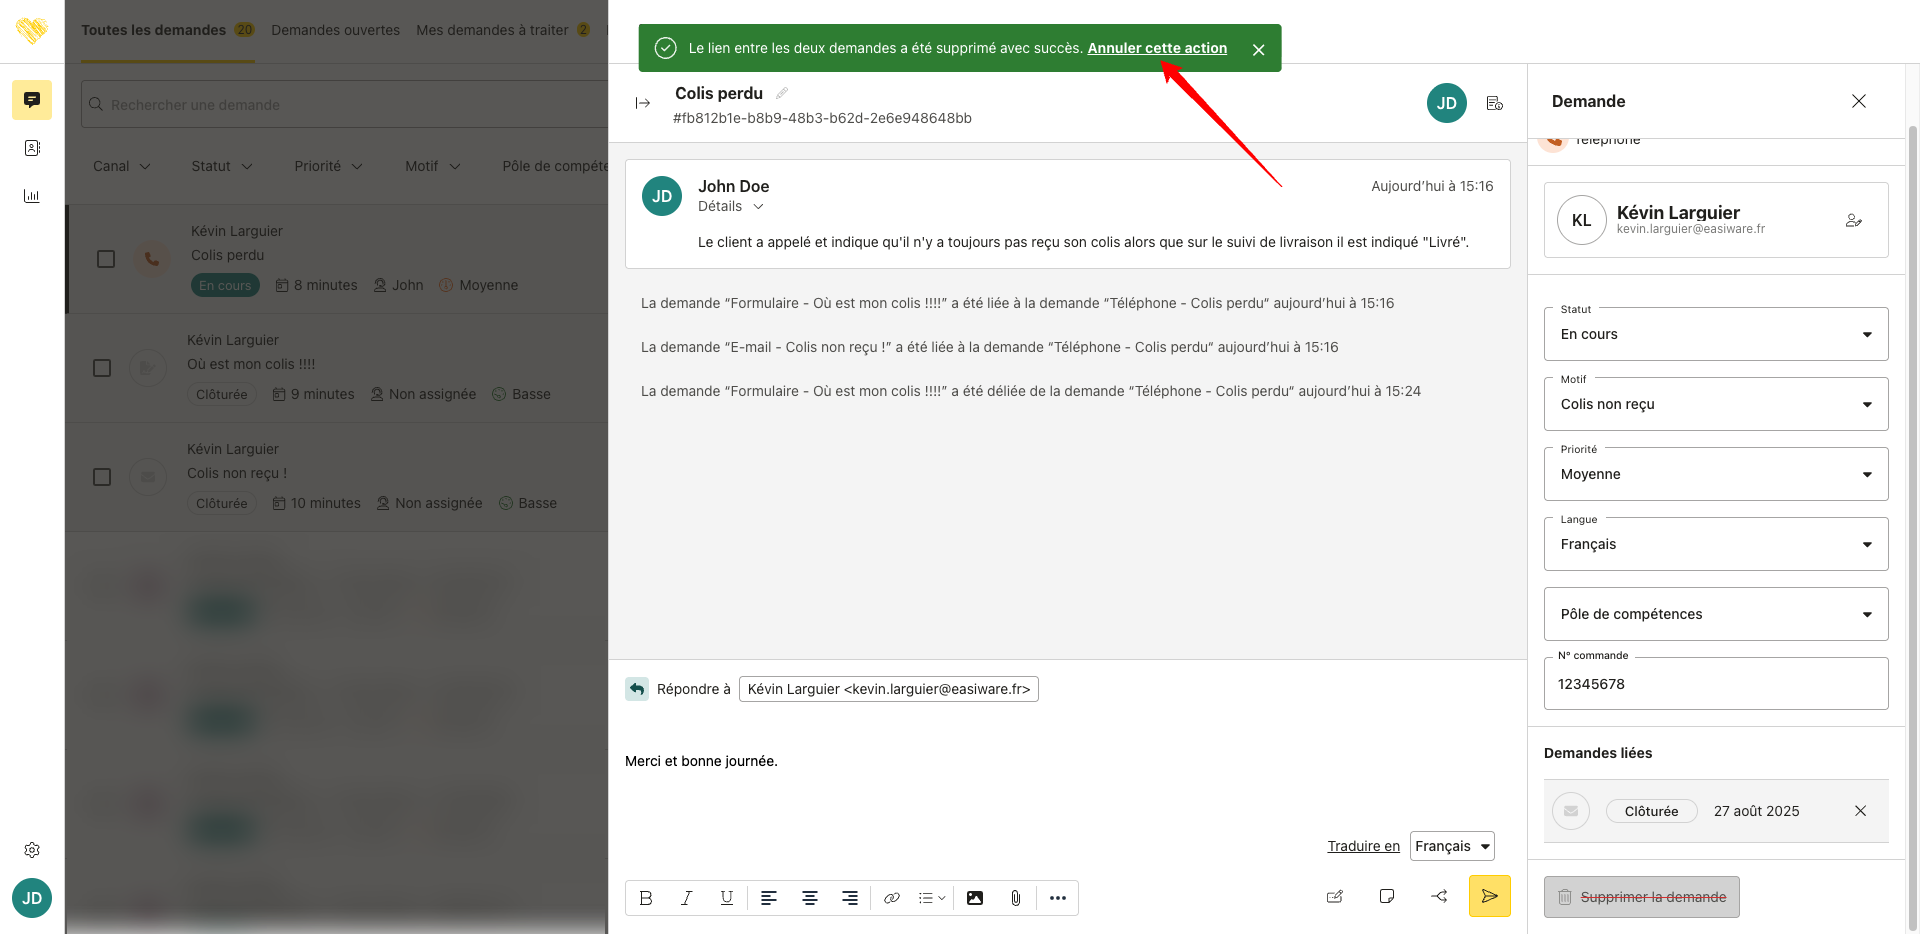Expand John Doe message Détails
1920x934 pixels.
tap(731, 207)
